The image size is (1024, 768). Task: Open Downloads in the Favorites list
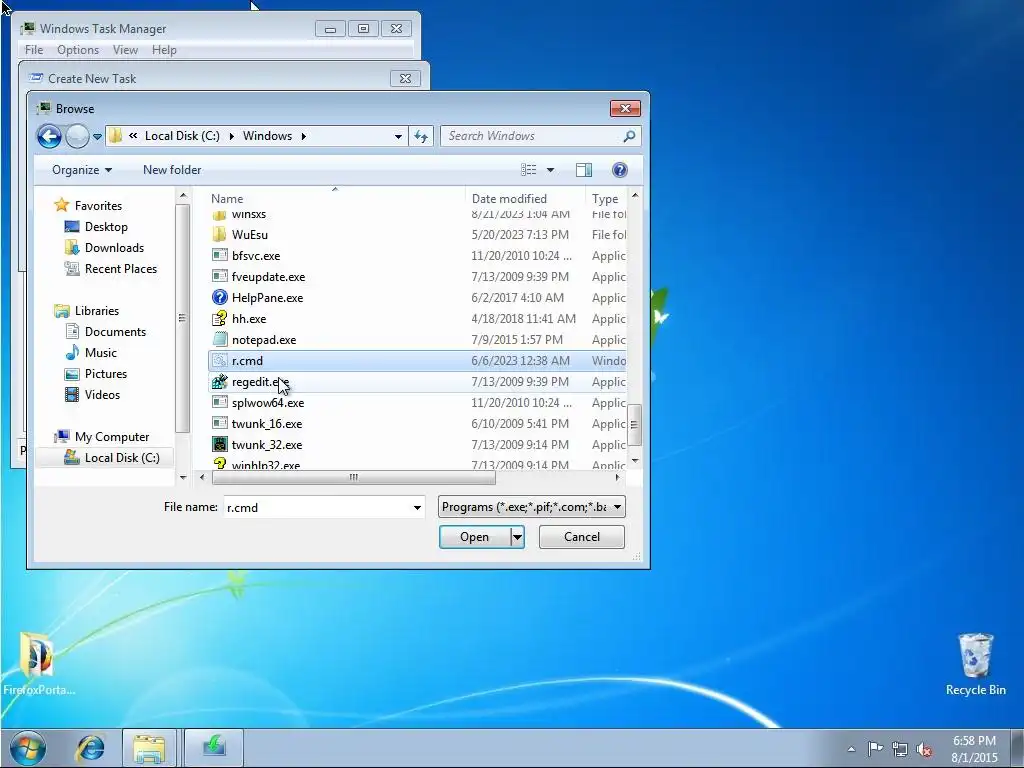tap(114, 248)
